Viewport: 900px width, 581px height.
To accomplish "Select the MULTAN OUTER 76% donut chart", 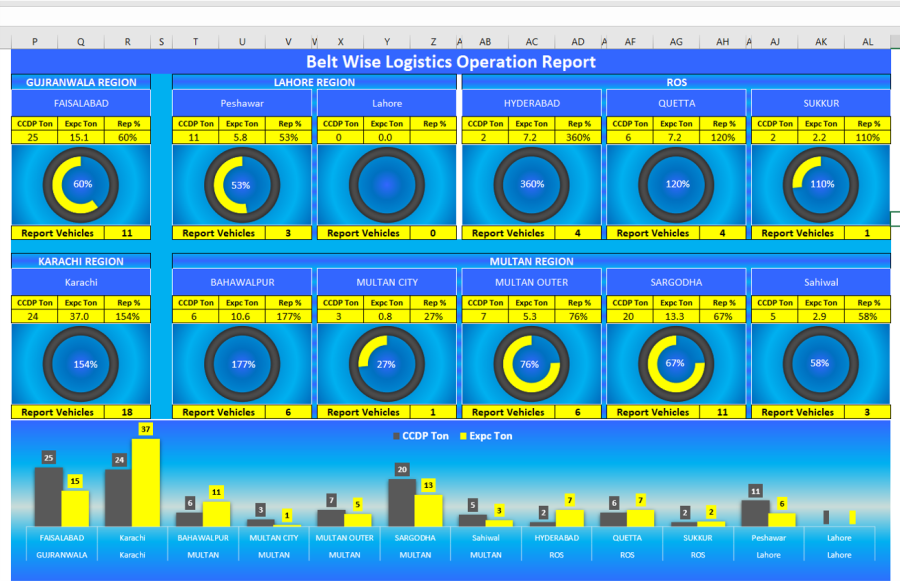I will pos(532,364).
